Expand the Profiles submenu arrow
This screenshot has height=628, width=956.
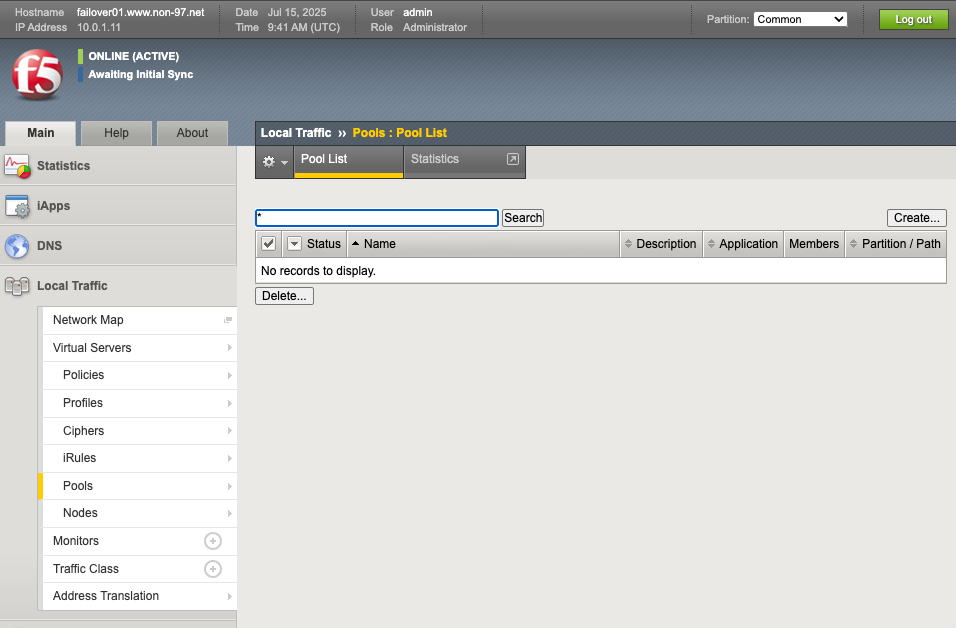tap(229, 403)
